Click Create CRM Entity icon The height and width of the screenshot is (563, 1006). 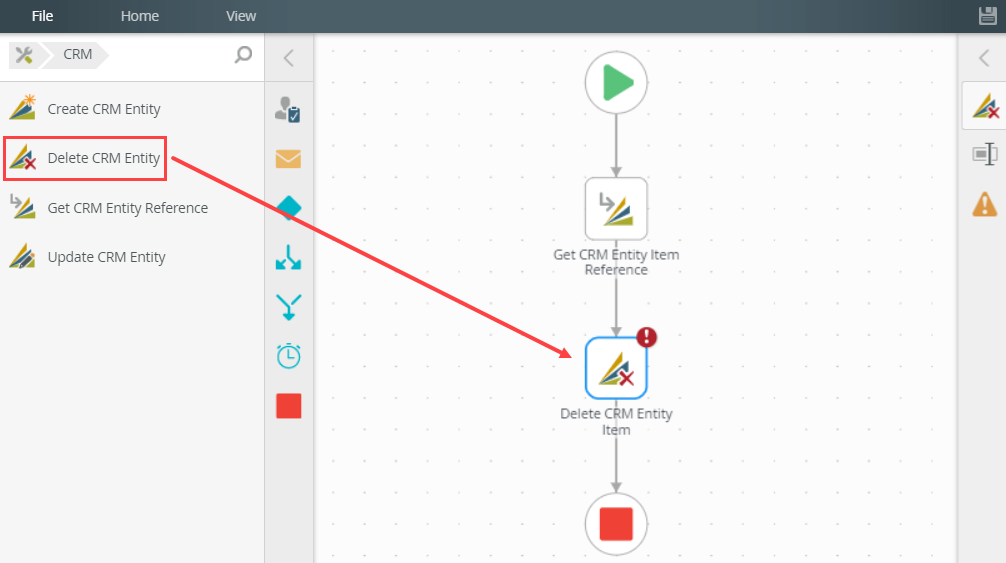coord(23,107)
